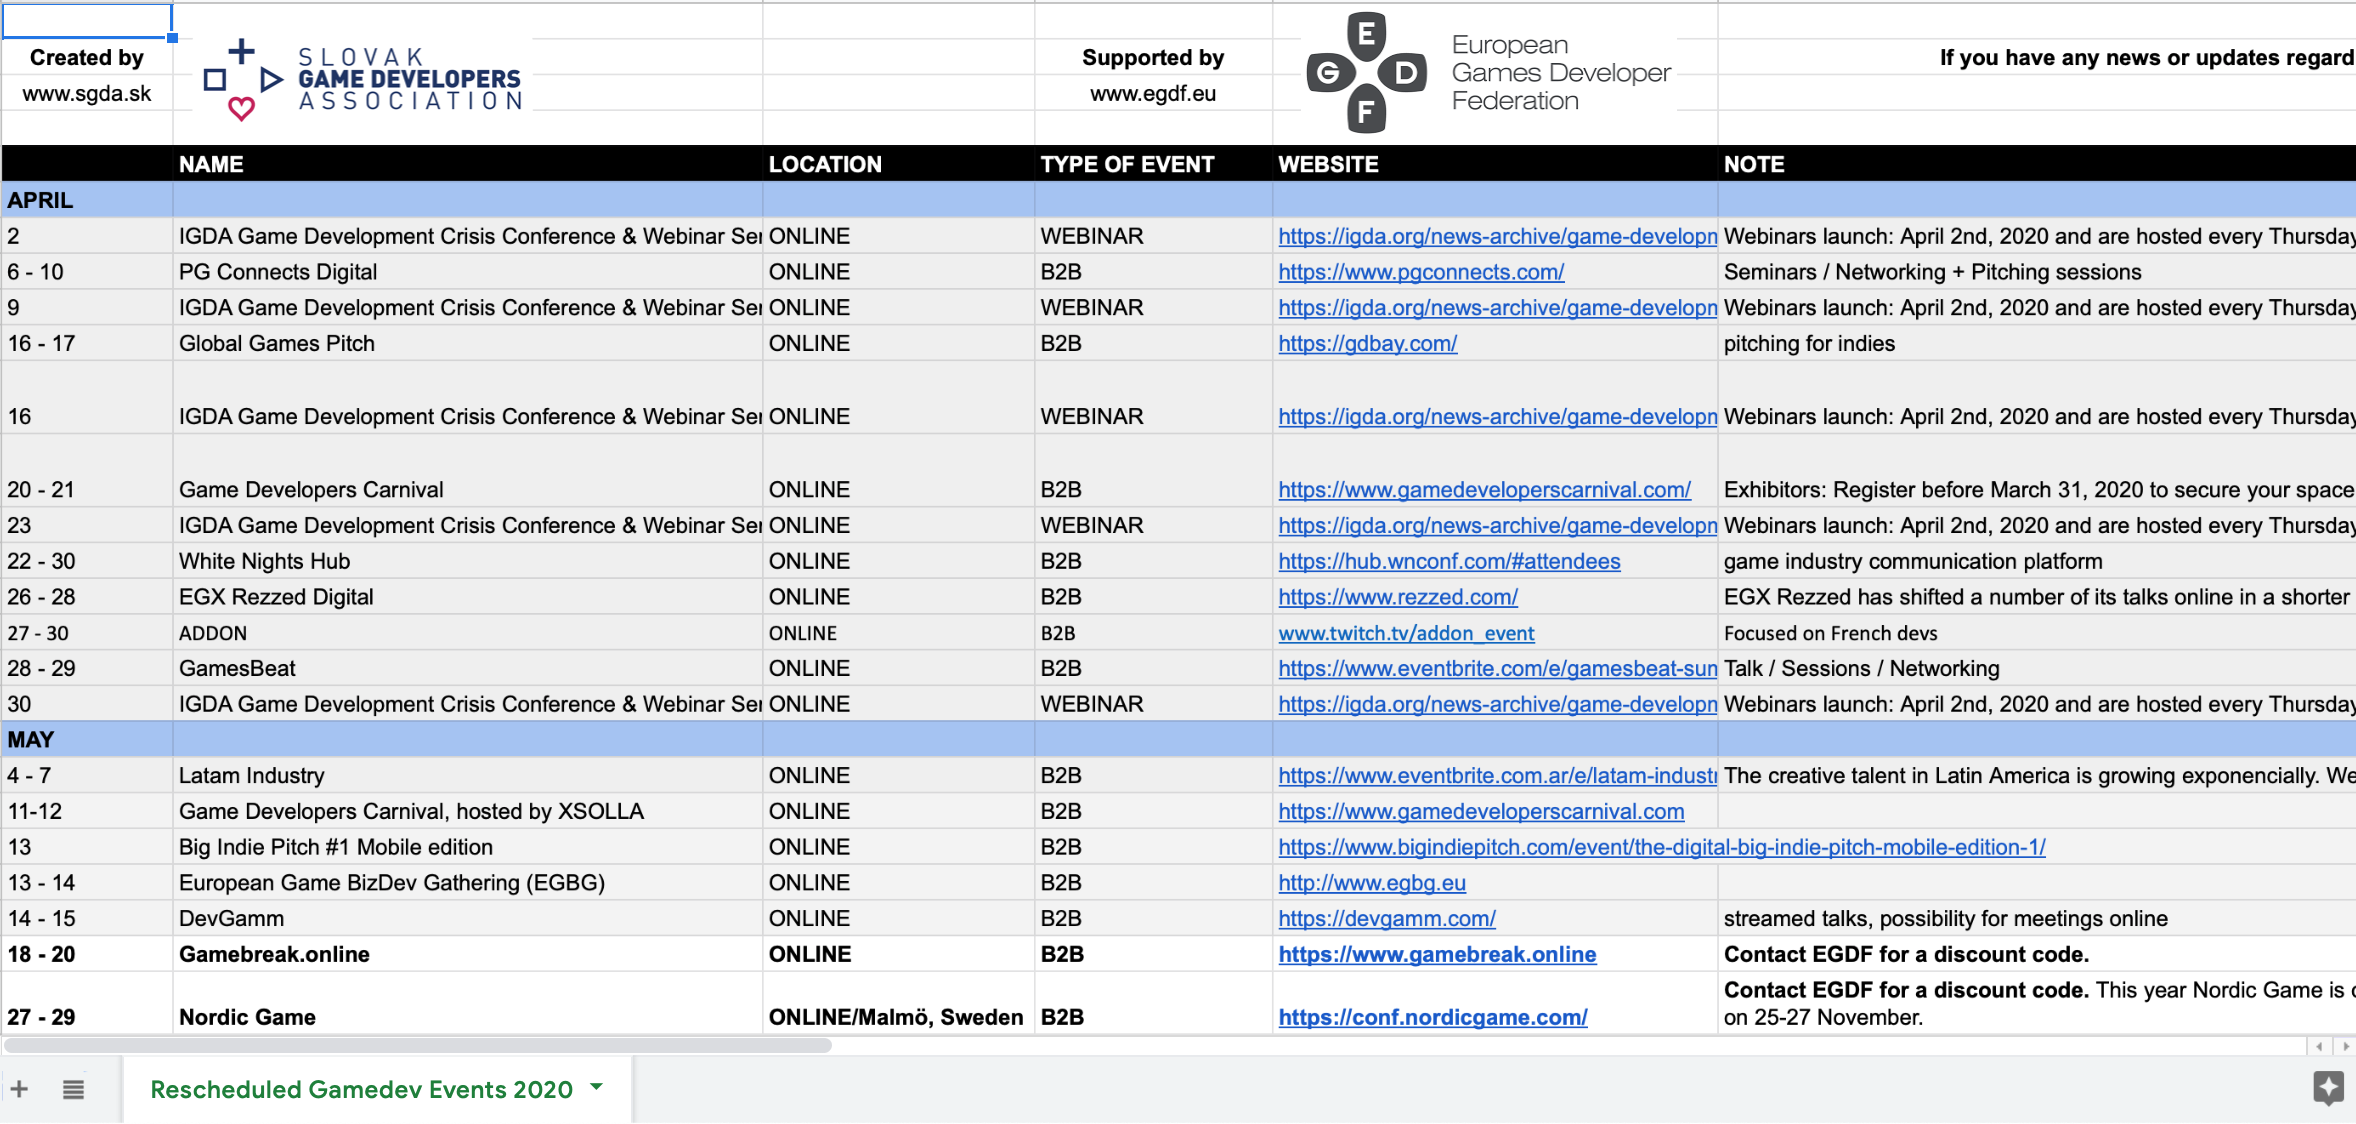Click the right scroll arrow beside the scrollbar
This screenshot has height=1124, width=2356.
pos(2344,1046)
